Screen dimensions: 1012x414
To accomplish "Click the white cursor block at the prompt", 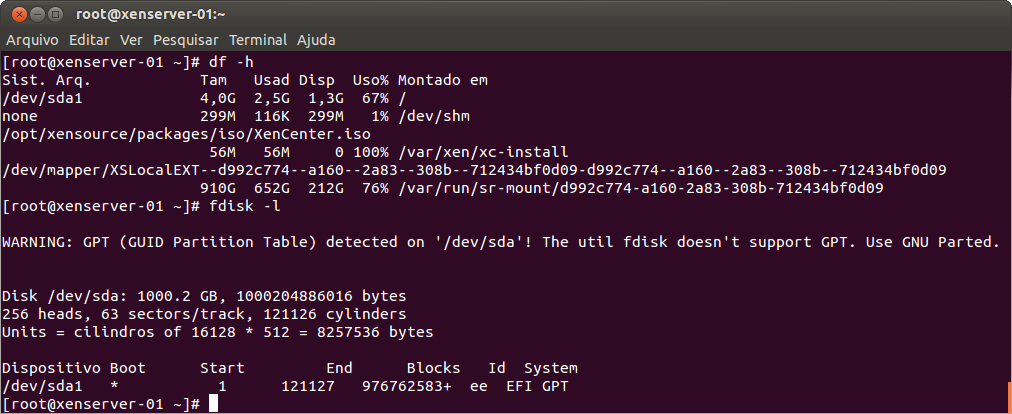I will 214,404.
